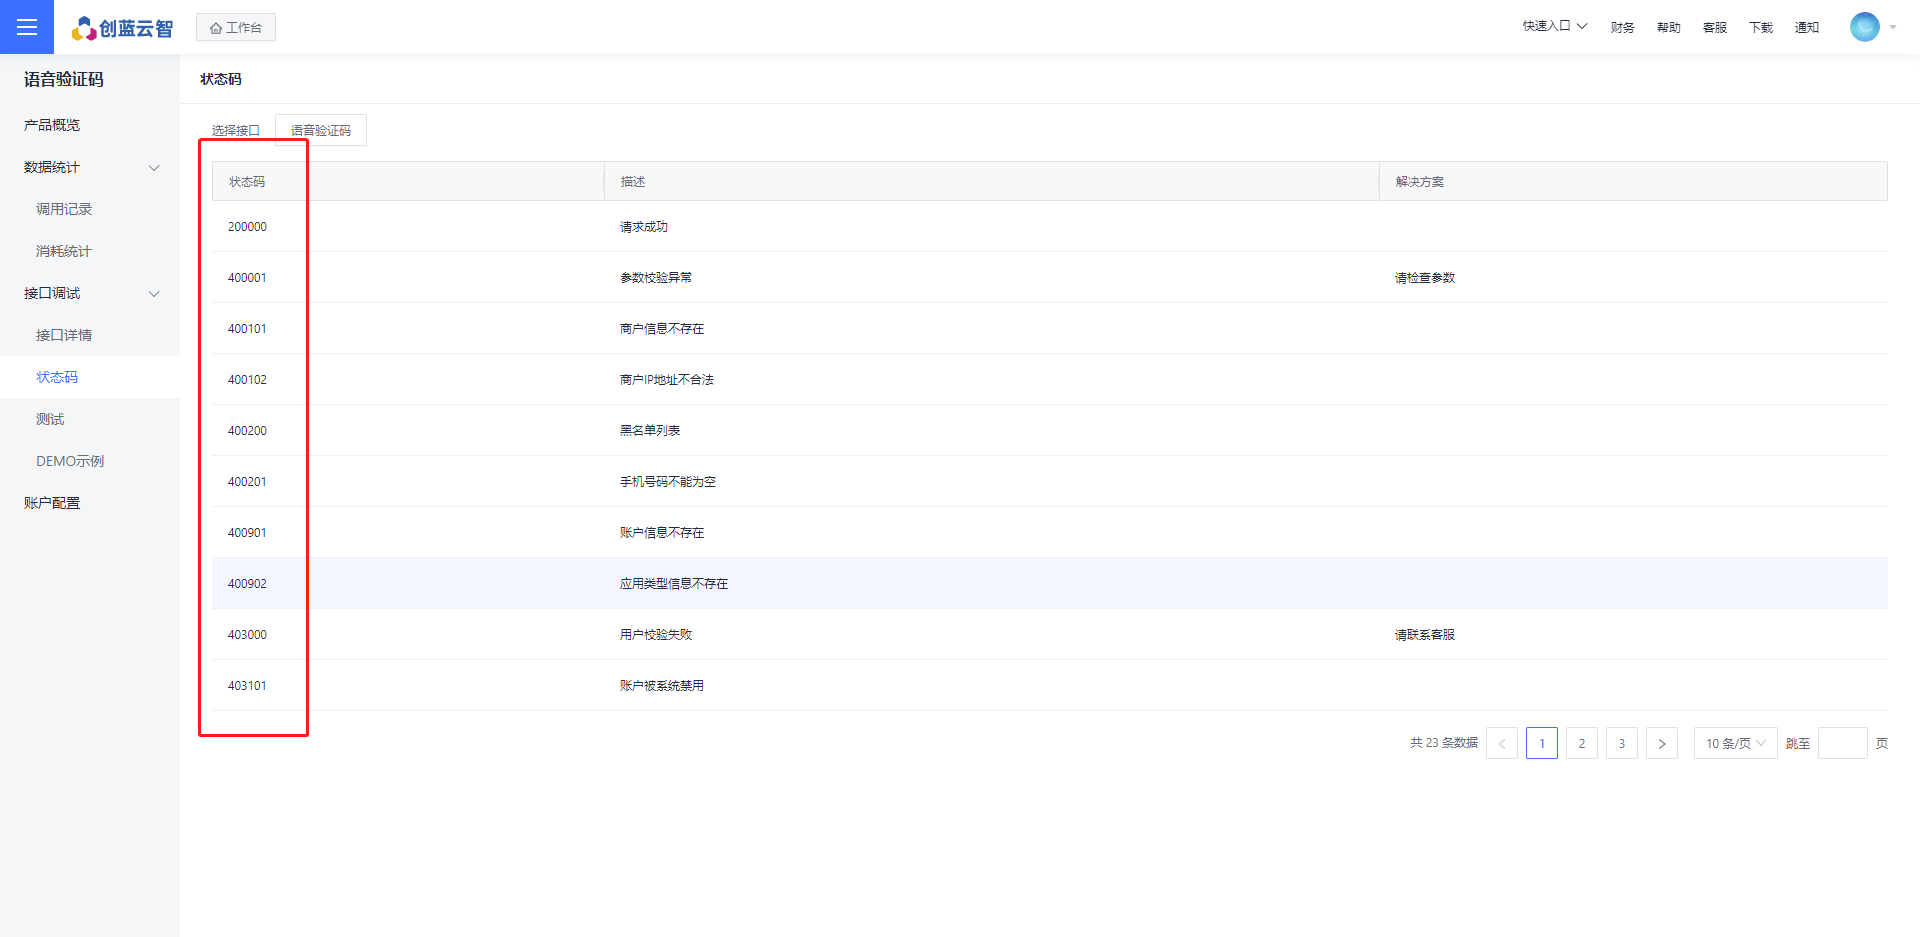Screen dimensions: 1920x937
Task: Open the 财务 menu
Action: 1622,28
